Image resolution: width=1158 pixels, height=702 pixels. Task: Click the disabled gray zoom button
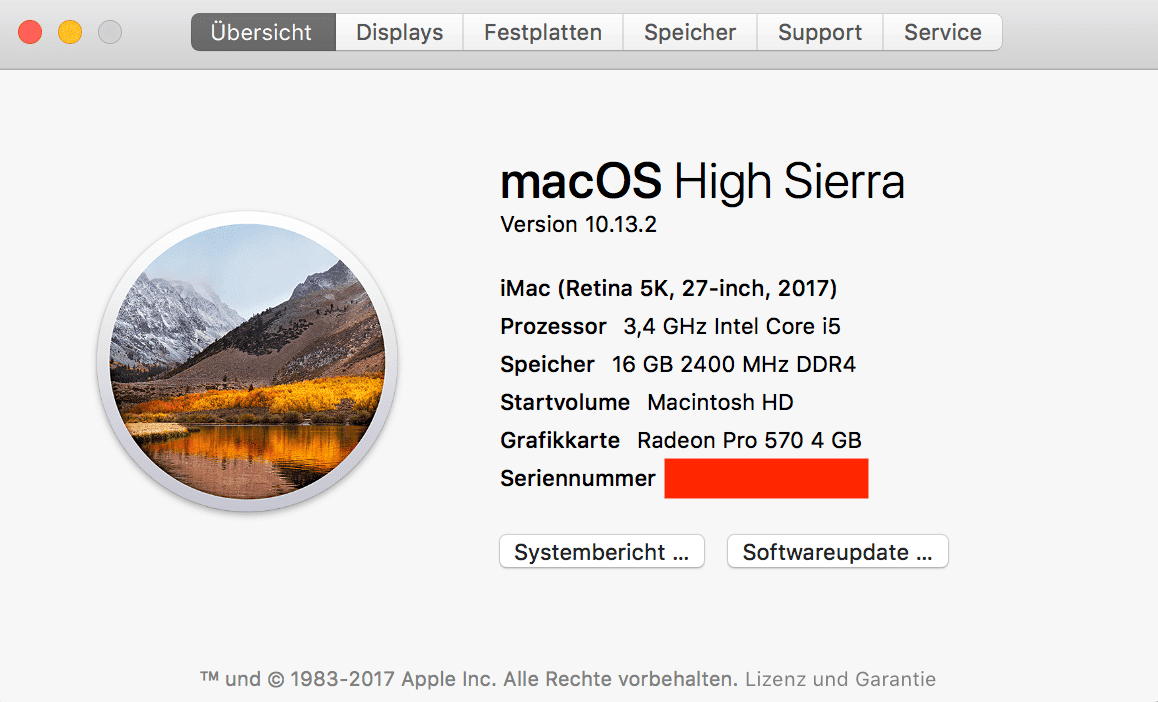110,32
